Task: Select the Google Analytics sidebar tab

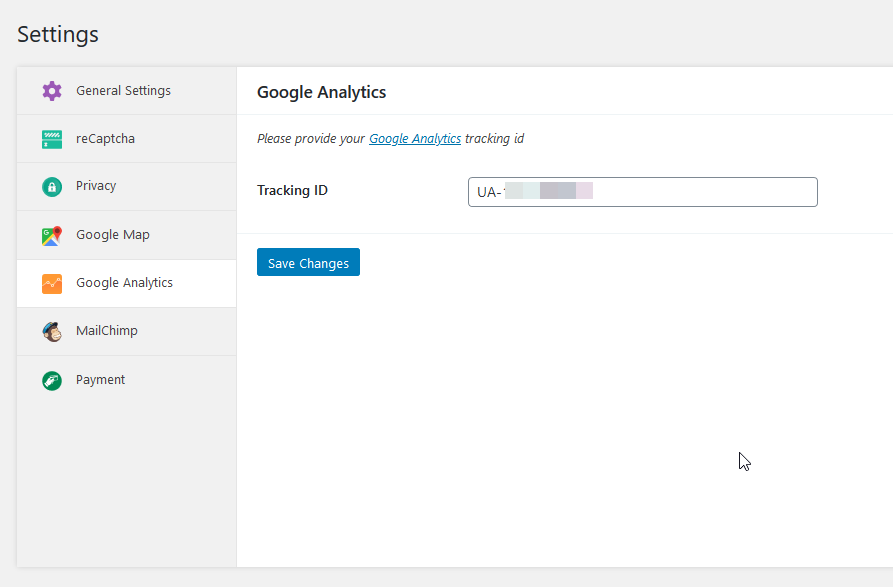Action: tap(124, 283)
